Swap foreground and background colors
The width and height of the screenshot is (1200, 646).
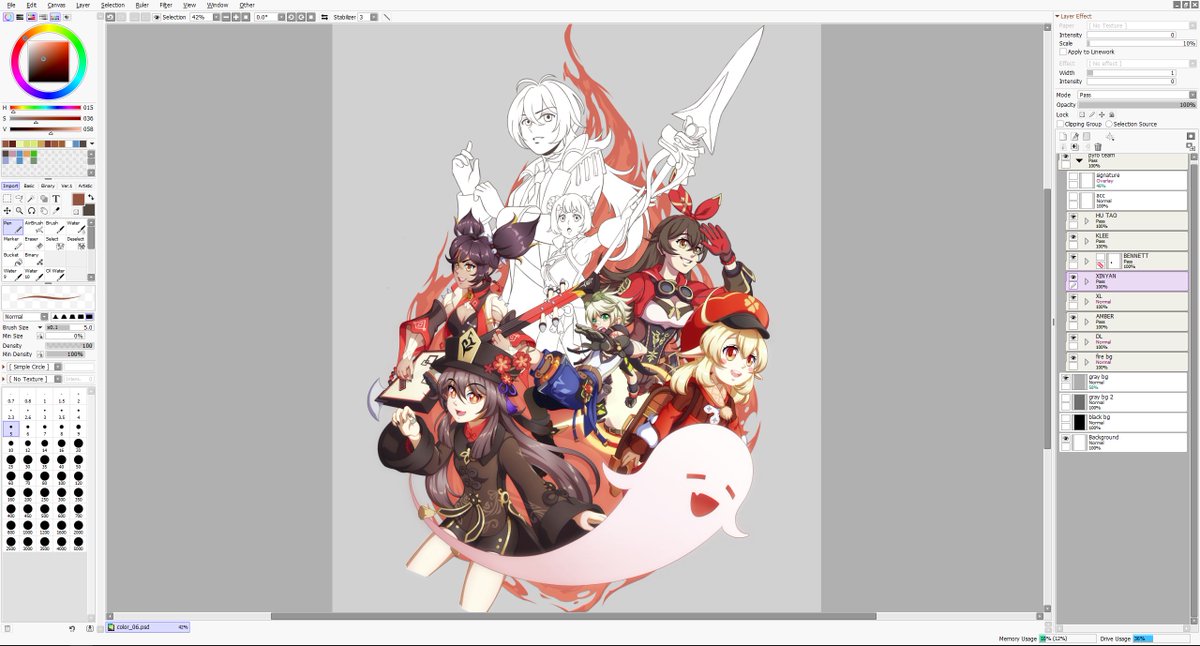tap(91, 197)
